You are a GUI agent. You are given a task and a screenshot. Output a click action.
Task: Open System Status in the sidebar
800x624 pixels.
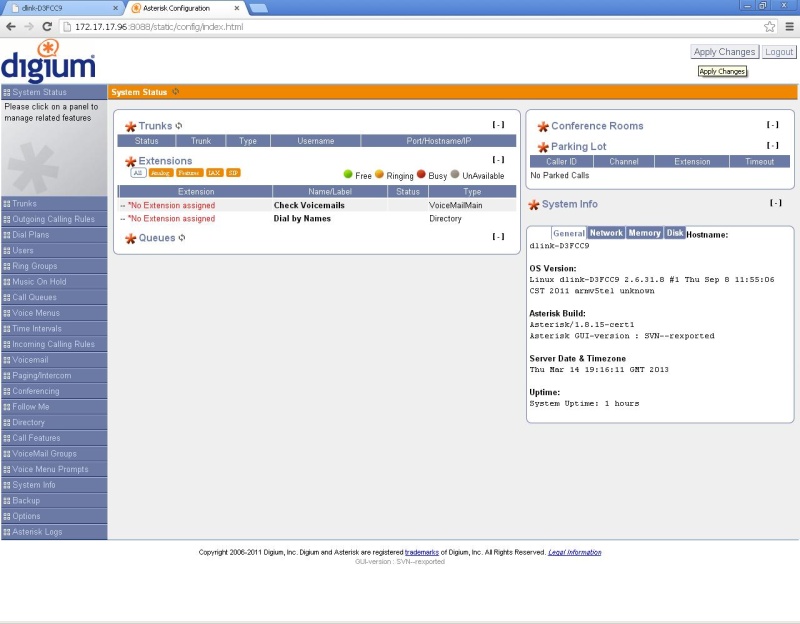click(x=54, y=92)
